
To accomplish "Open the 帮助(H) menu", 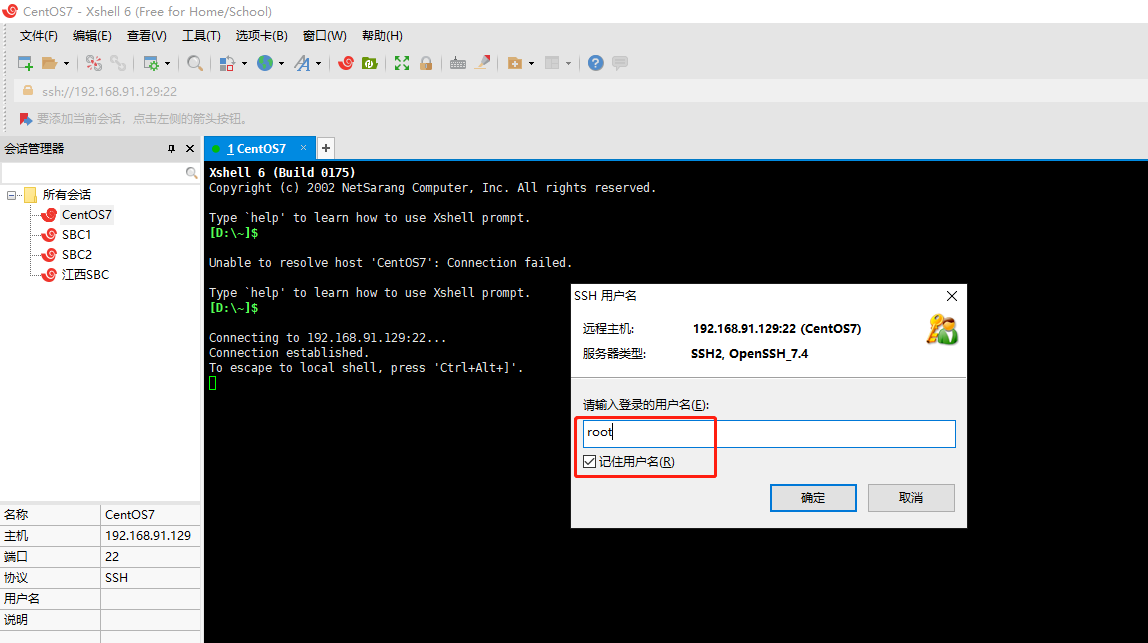I will tap(382, 36).
